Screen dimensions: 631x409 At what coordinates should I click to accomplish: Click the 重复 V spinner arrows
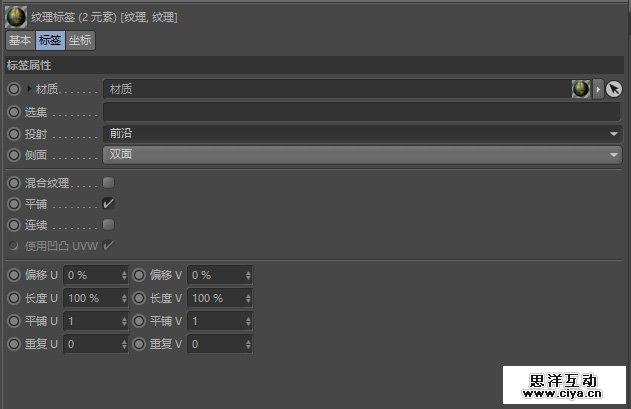click(x=248, y=344)
